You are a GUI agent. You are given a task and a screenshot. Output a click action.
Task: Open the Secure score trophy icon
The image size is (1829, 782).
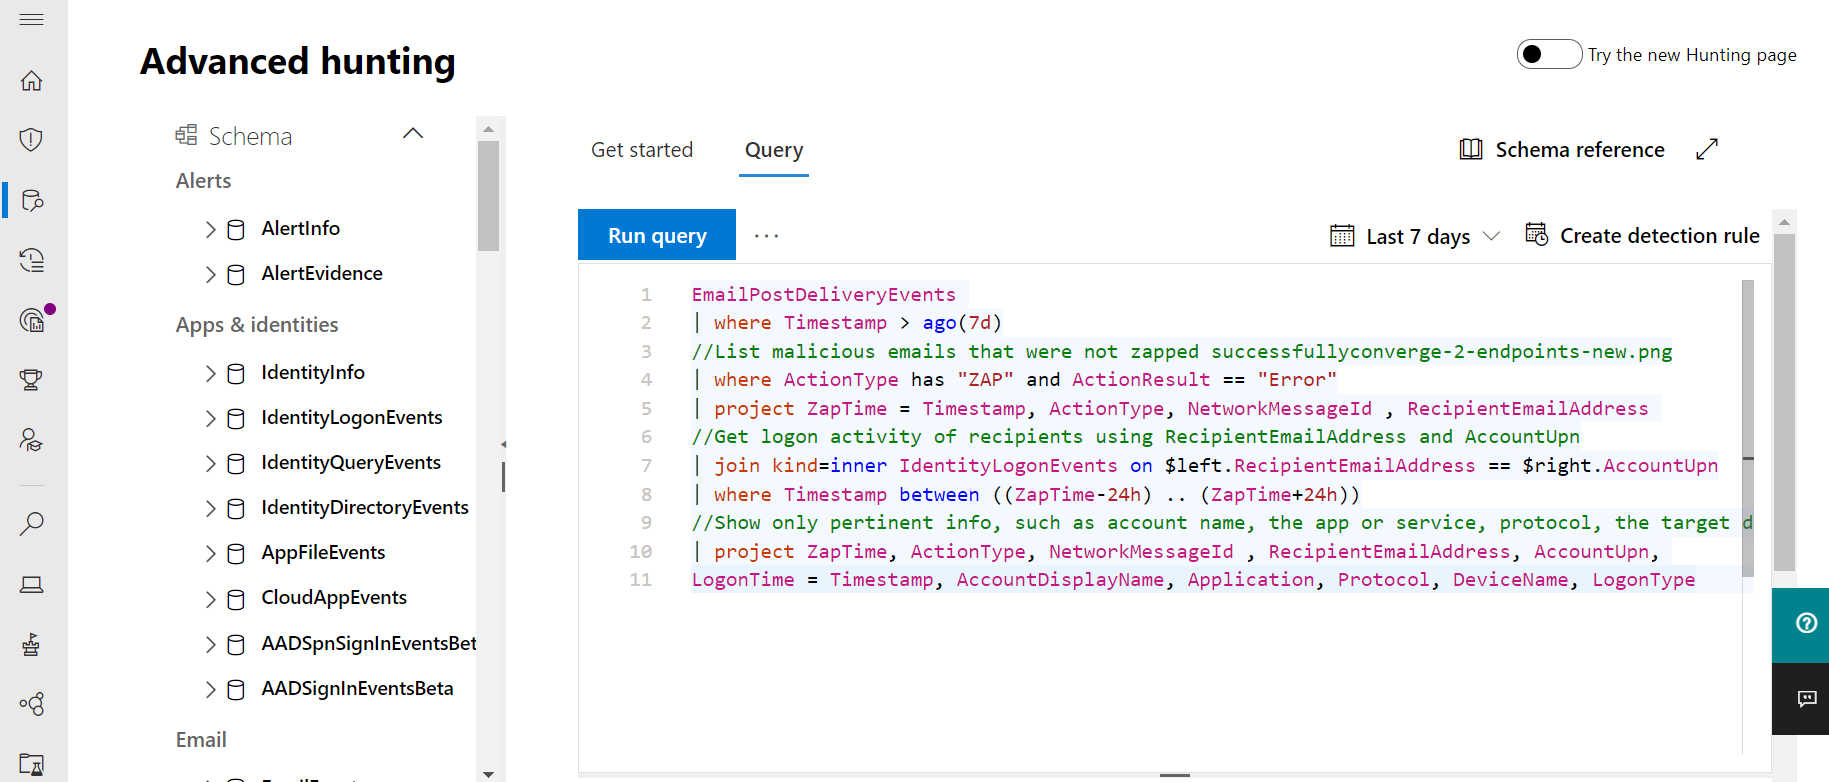(x=32, y=380)
